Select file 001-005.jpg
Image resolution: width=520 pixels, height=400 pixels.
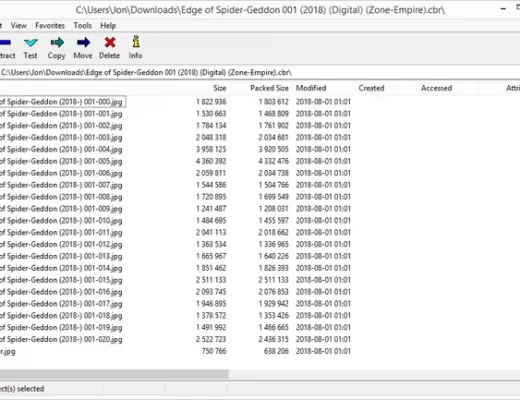[61, 161]
